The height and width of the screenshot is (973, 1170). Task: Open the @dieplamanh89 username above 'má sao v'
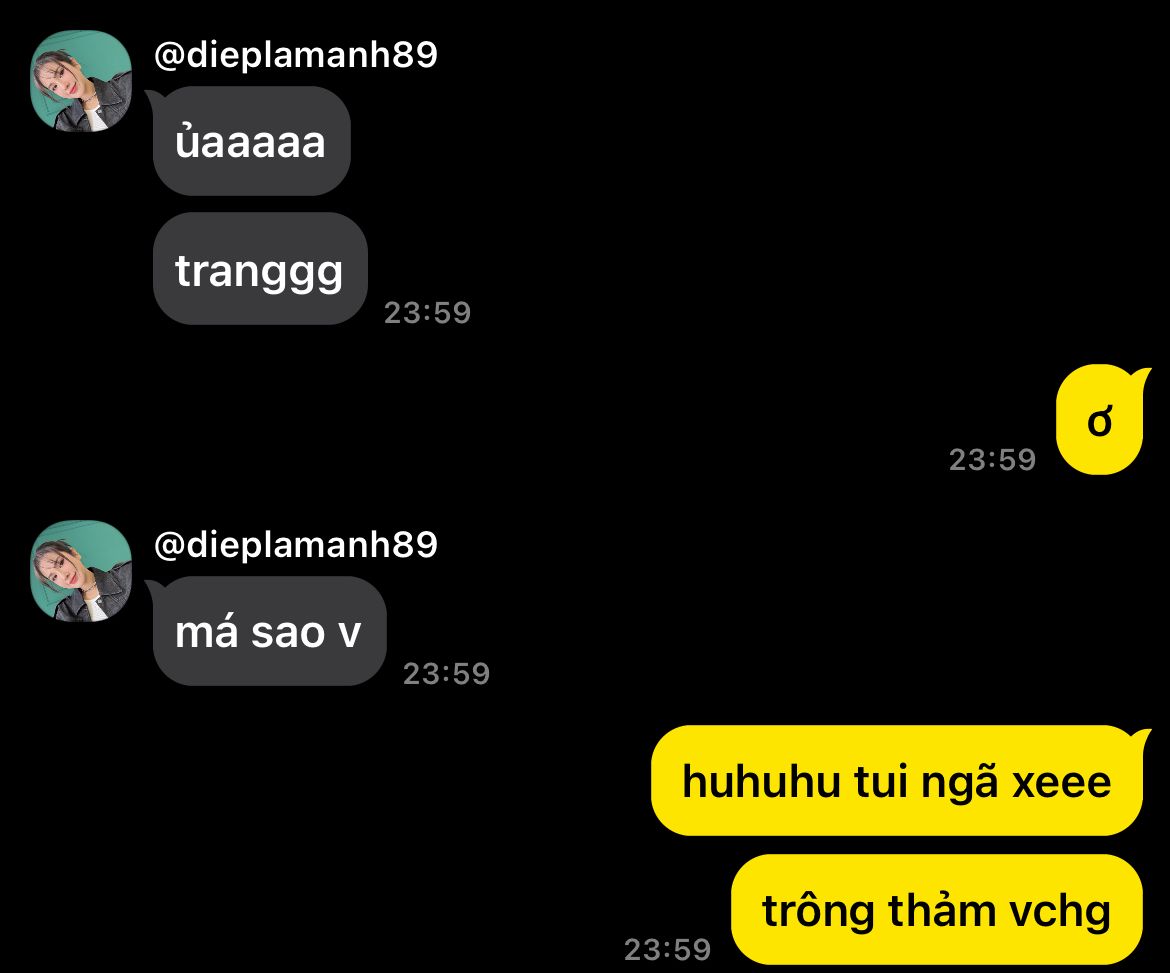pyautogui.click(x=295, y=545)
